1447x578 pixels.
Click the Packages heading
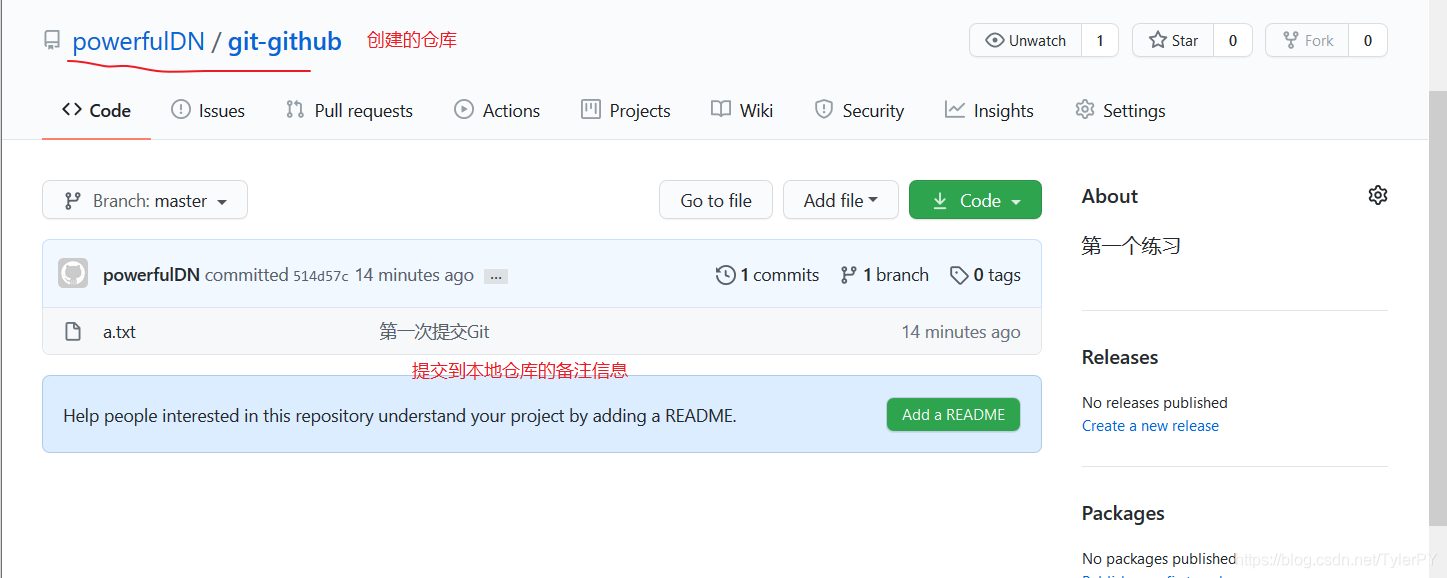click(1123, 513)
